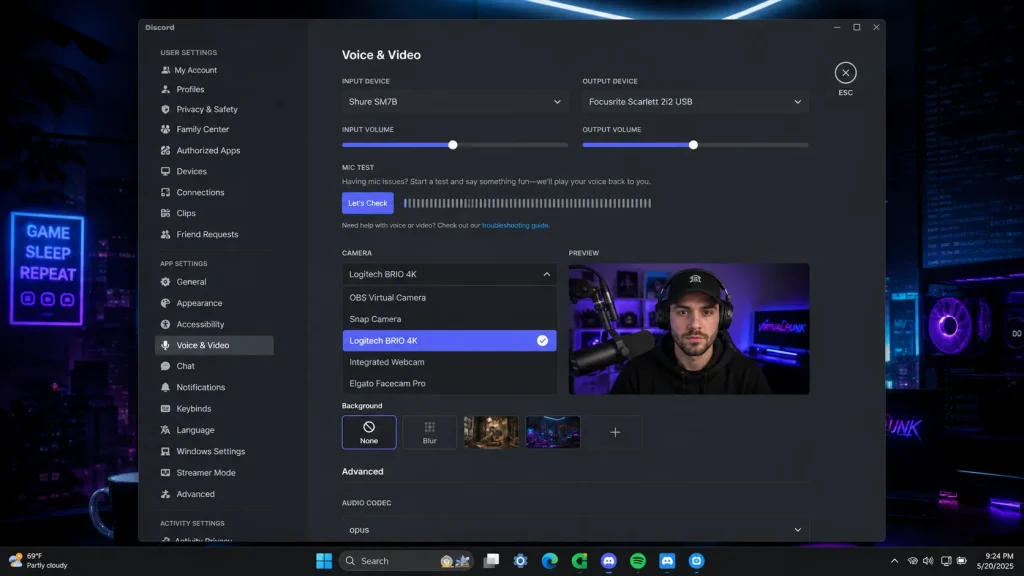This screenshot has height=576, width=1024.
Task: Open the Input Device dropdown Shure SM7B
Action: 455,102
